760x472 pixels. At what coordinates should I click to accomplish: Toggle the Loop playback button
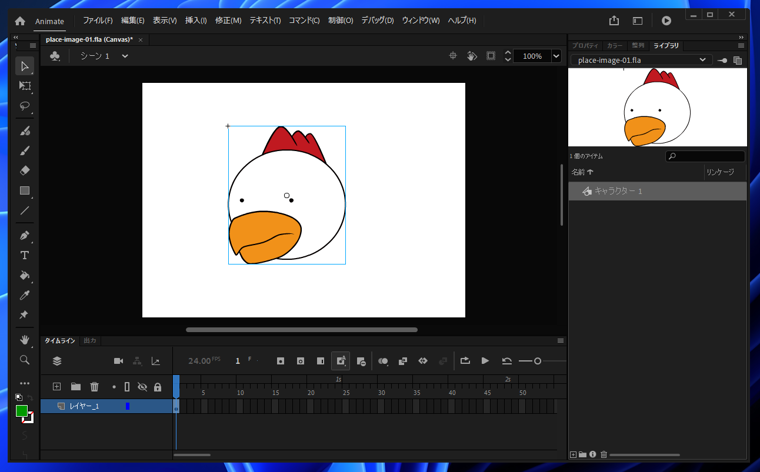(465, 361)
